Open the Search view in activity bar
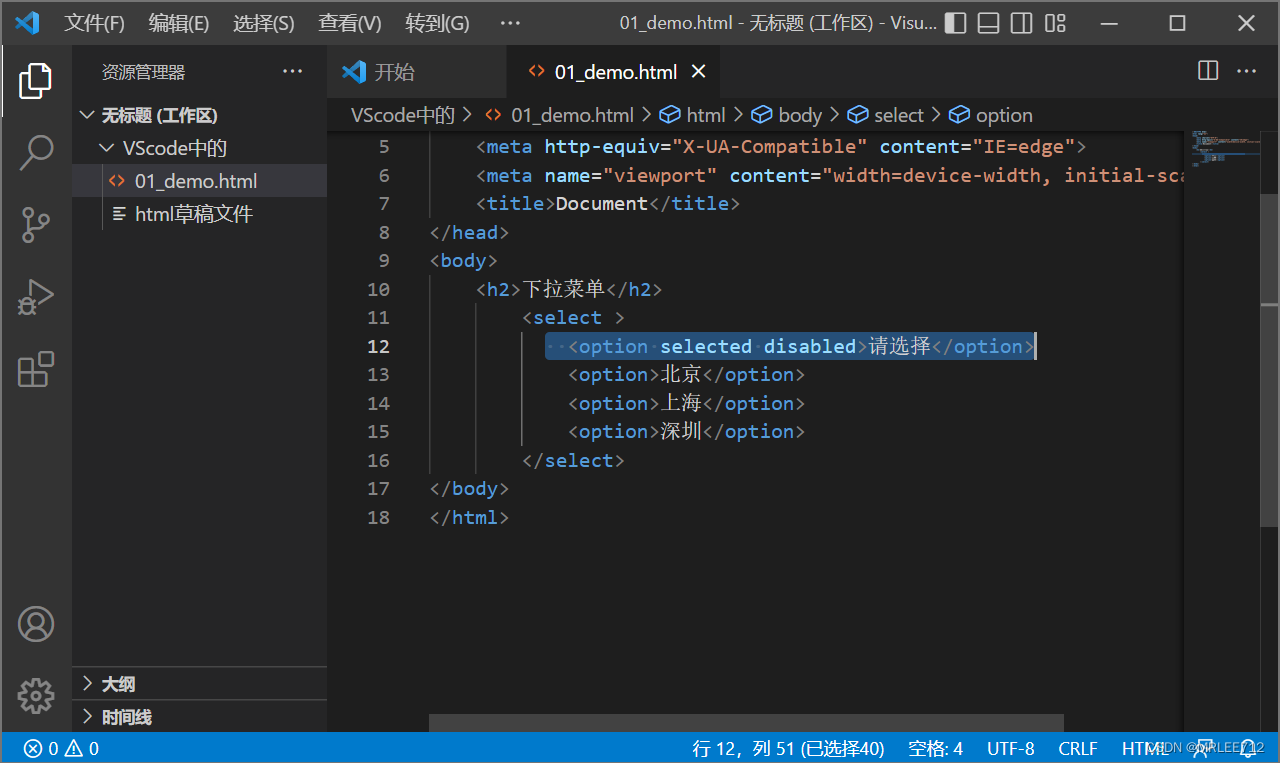Screen dimensions: 1280x763 tap(36, 153)
